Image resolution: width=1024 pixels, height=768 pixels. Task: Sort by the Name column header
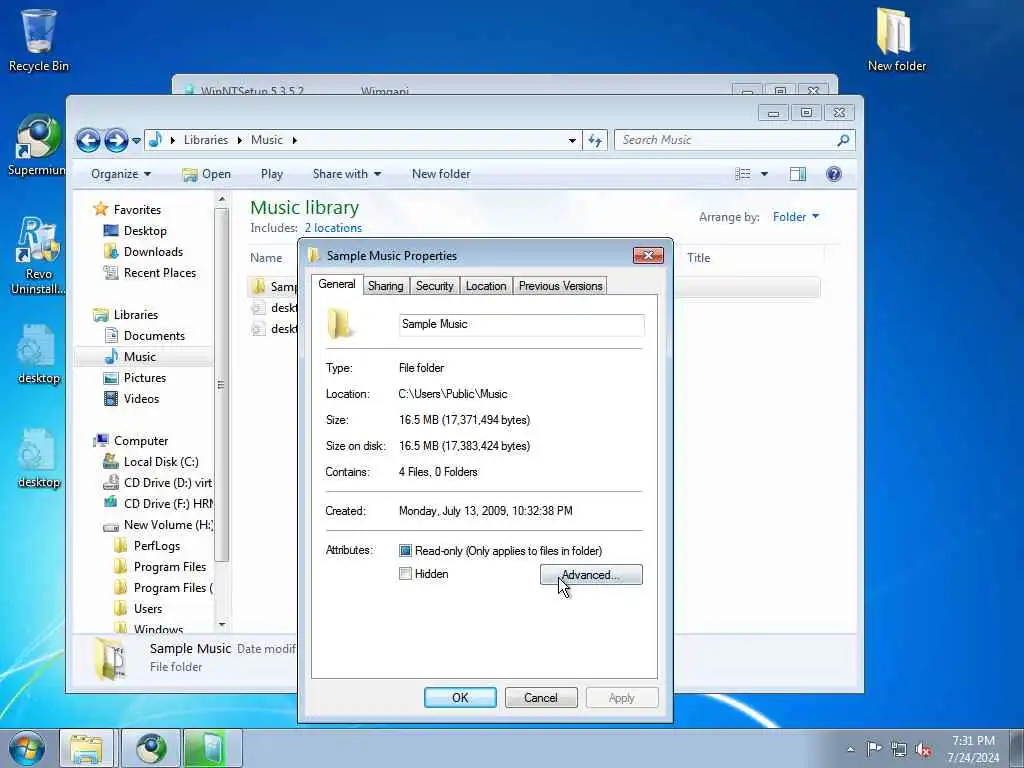tap(266, 258)
